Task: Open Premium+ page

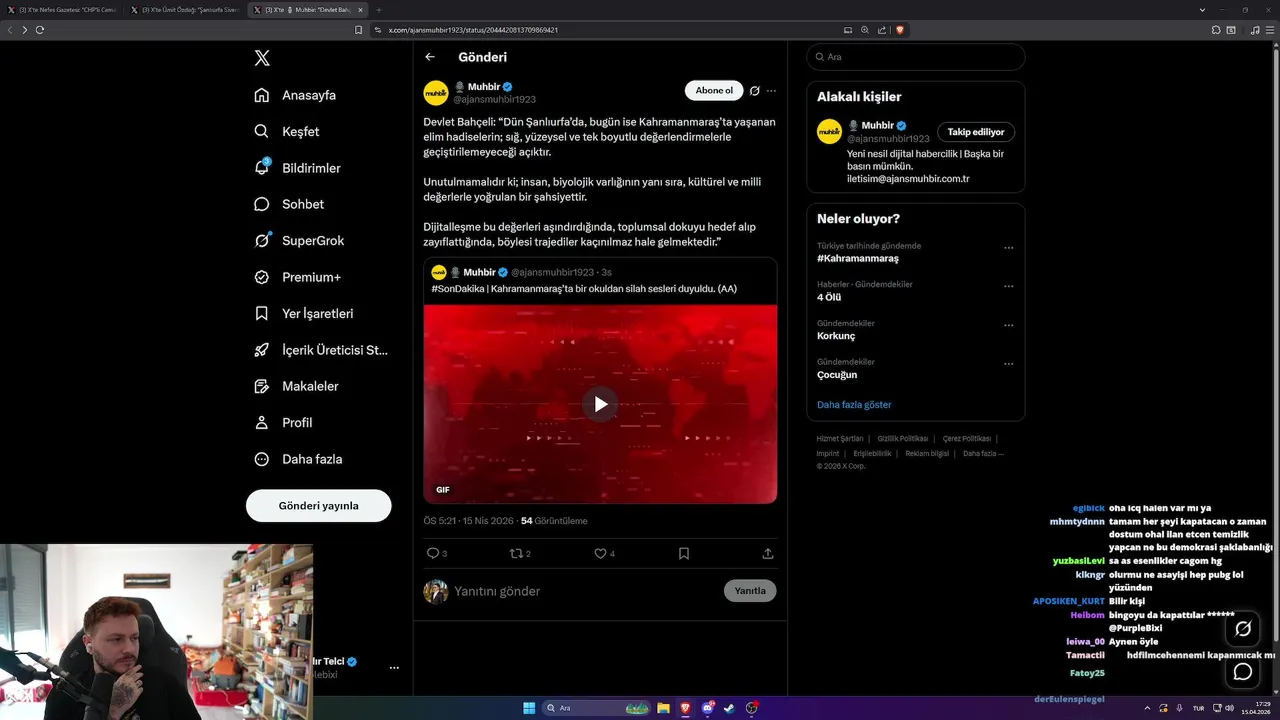Action: coord(297,277)
